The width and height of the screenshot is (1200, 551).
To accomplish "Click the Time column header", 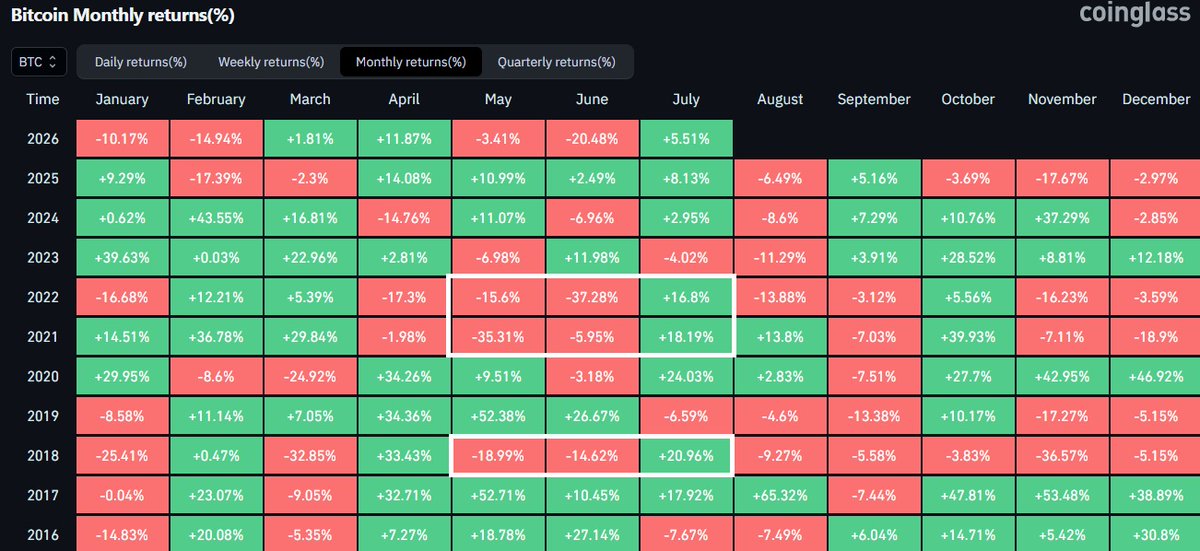I will [43, 99].
